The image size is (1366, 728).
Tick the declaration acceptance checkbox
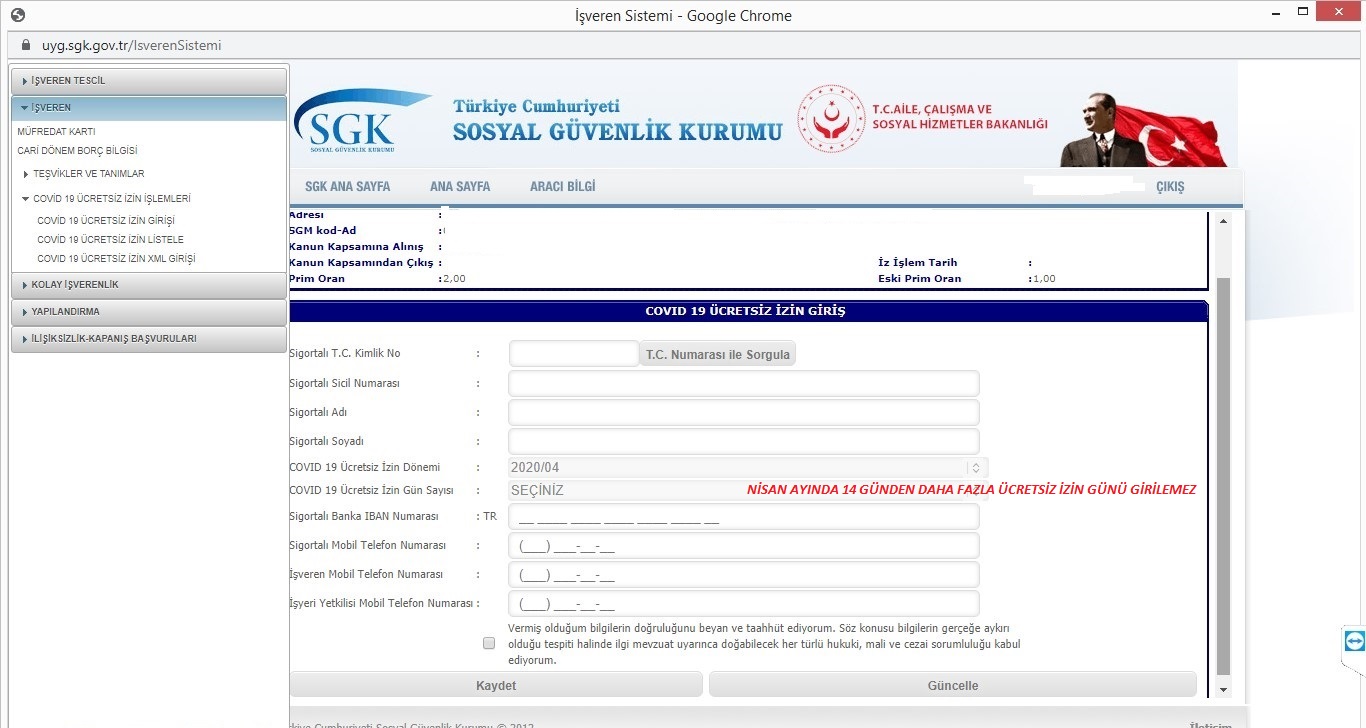pyautogui.click(x=489, y=643)
